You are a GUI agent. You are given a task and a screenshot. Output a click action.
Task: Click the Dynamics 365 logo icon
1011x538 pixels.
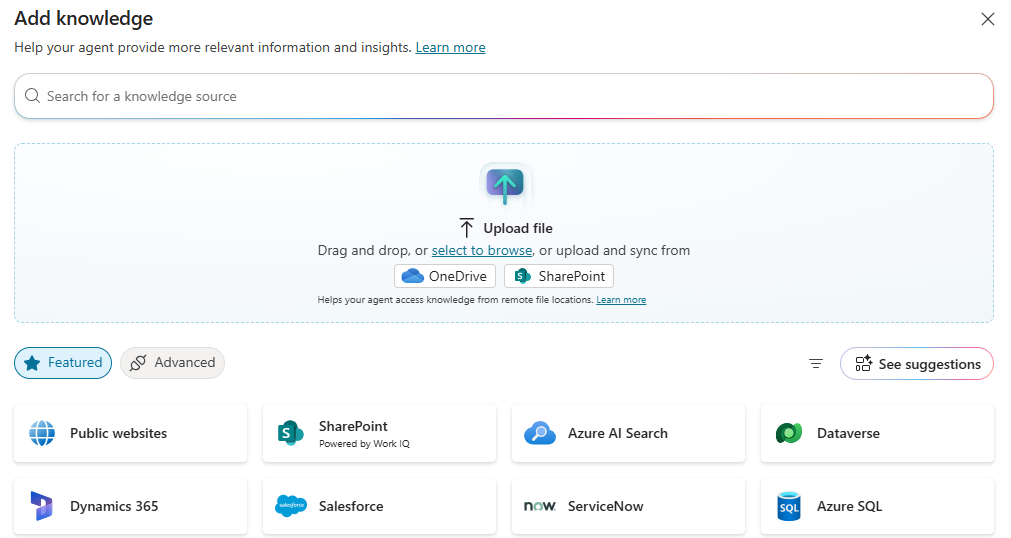[x=41, y=506]
